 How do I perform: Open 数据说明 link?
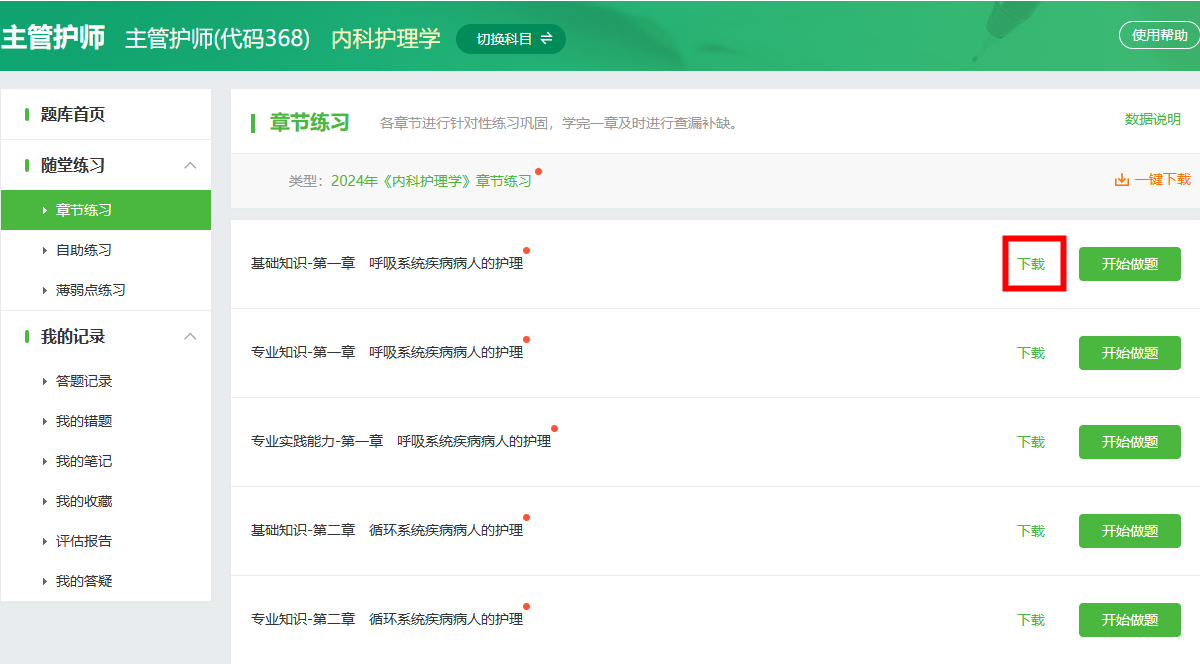(1152, 119)
